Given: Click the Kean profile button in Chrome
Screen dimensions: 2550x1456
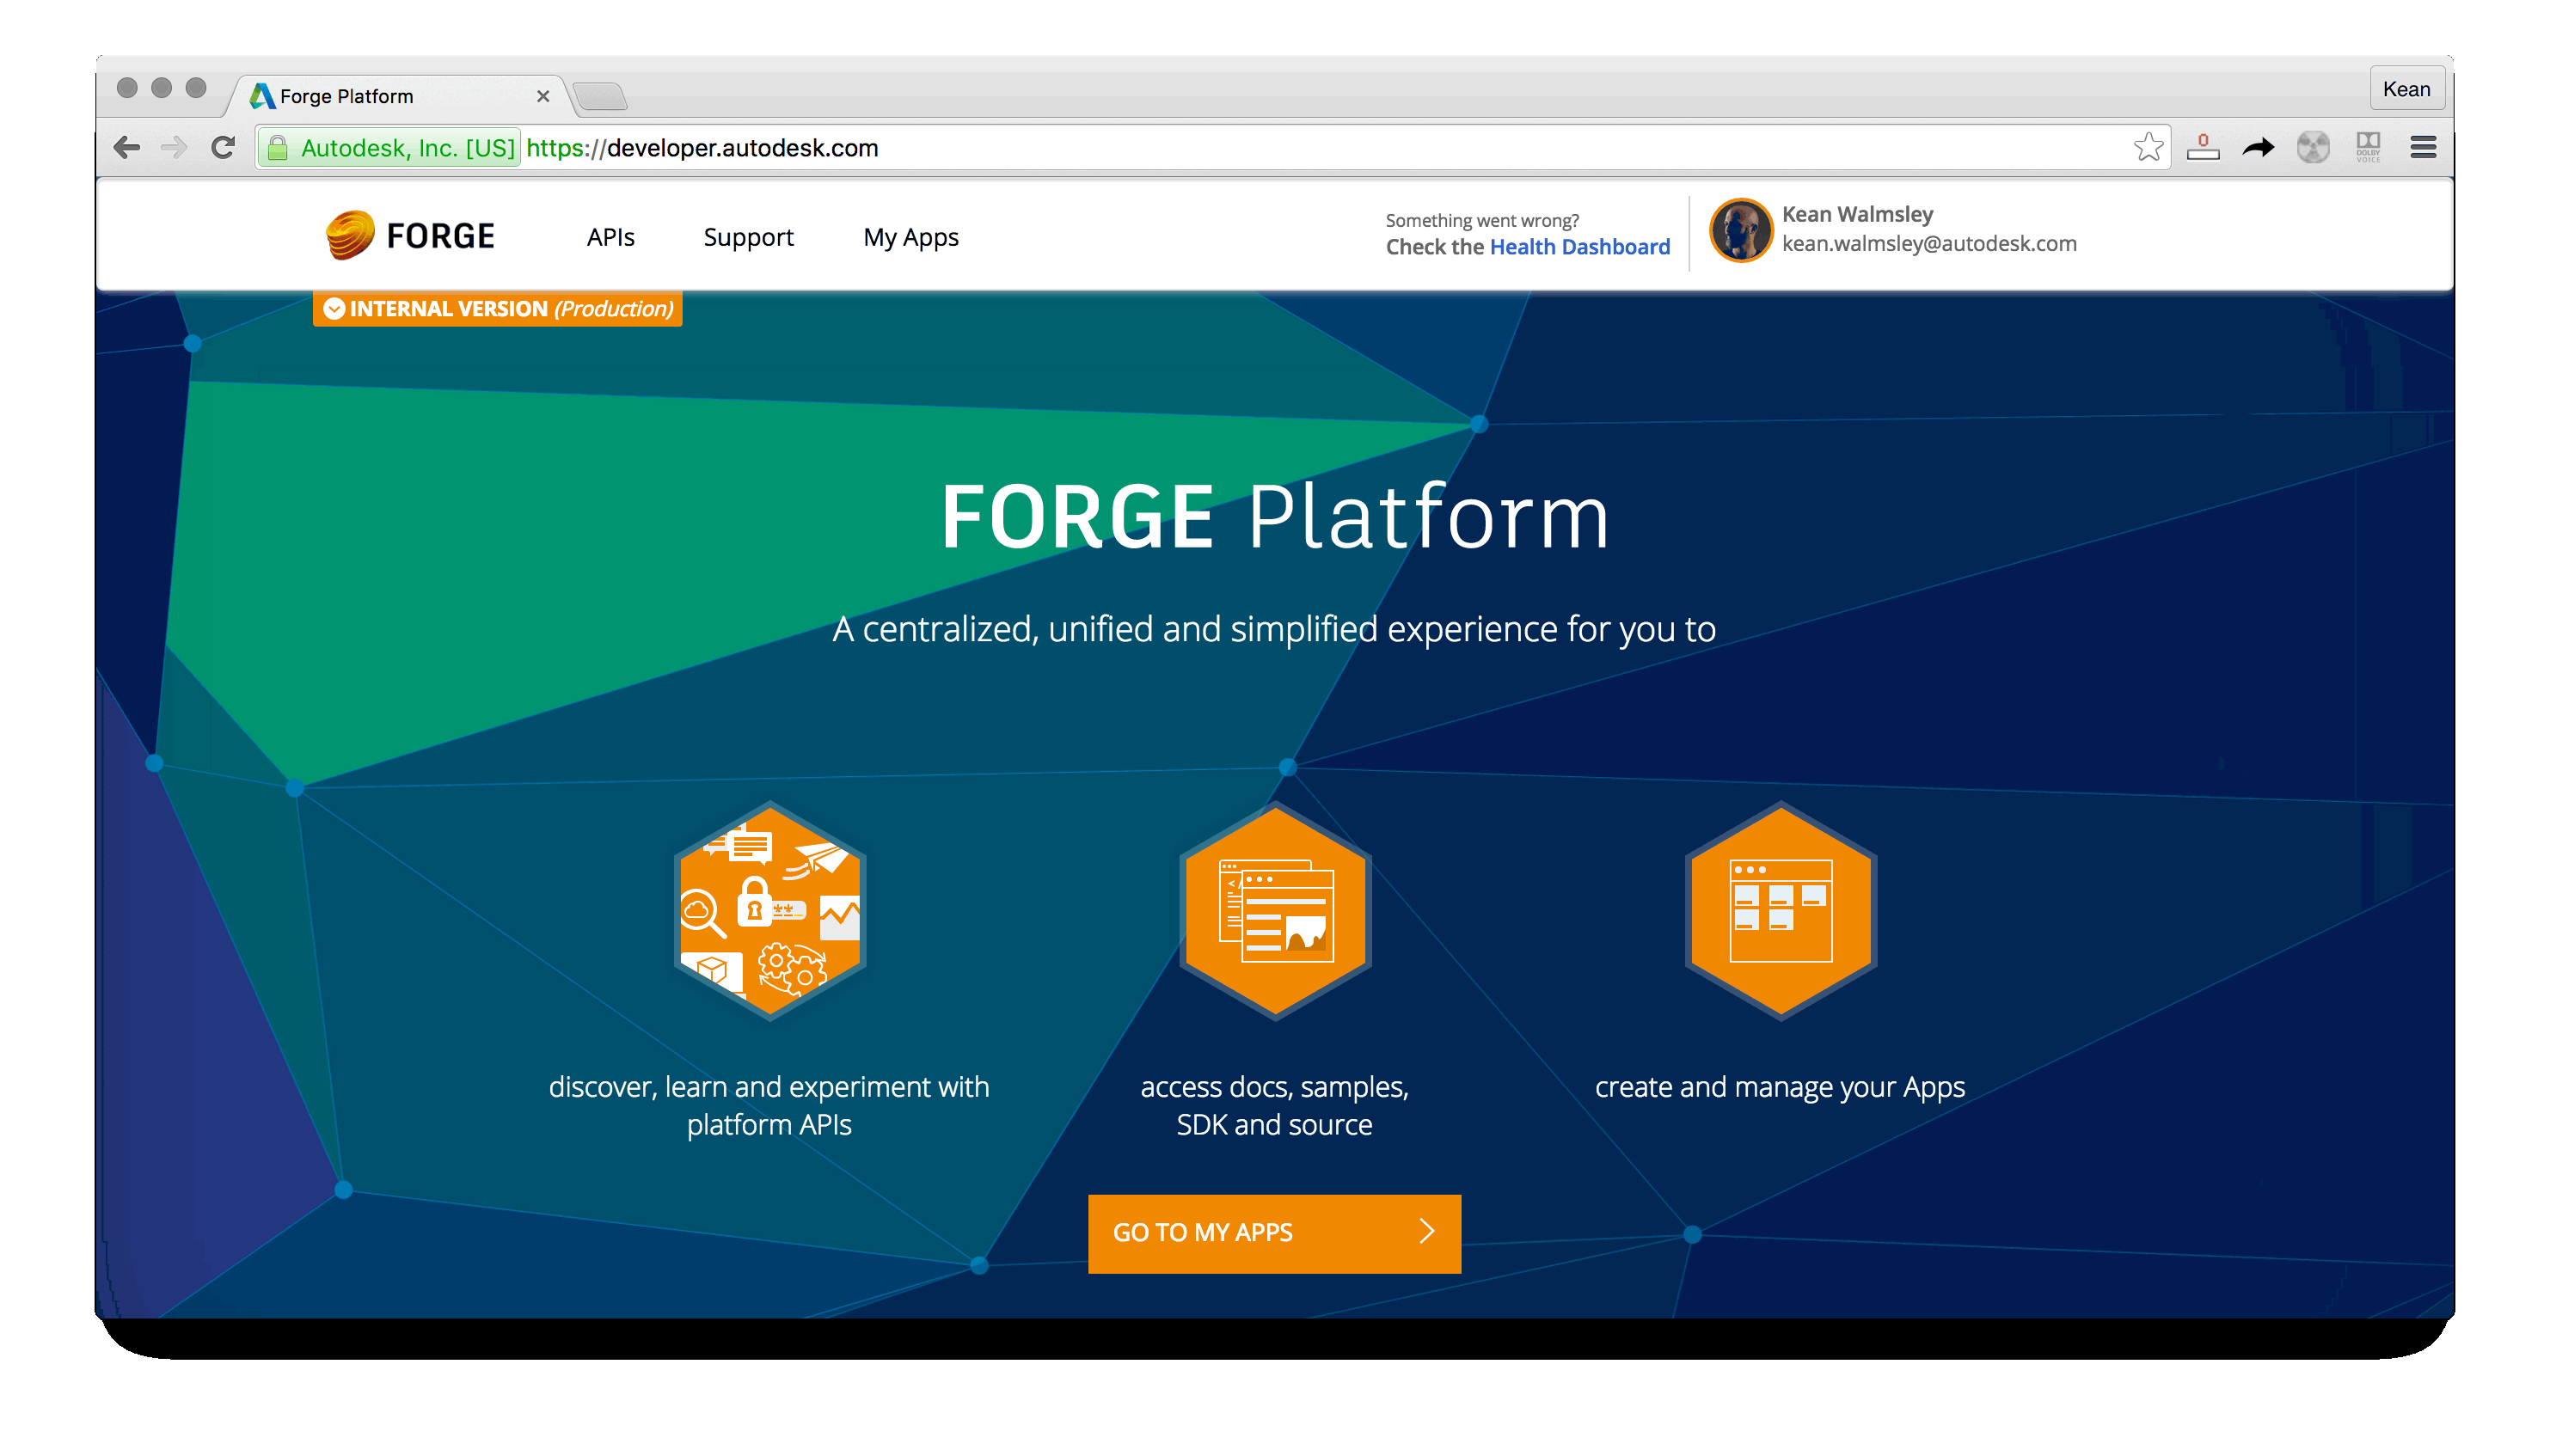Looking at the screenshot, I should pyautogui.click(x=2406, y=89).
